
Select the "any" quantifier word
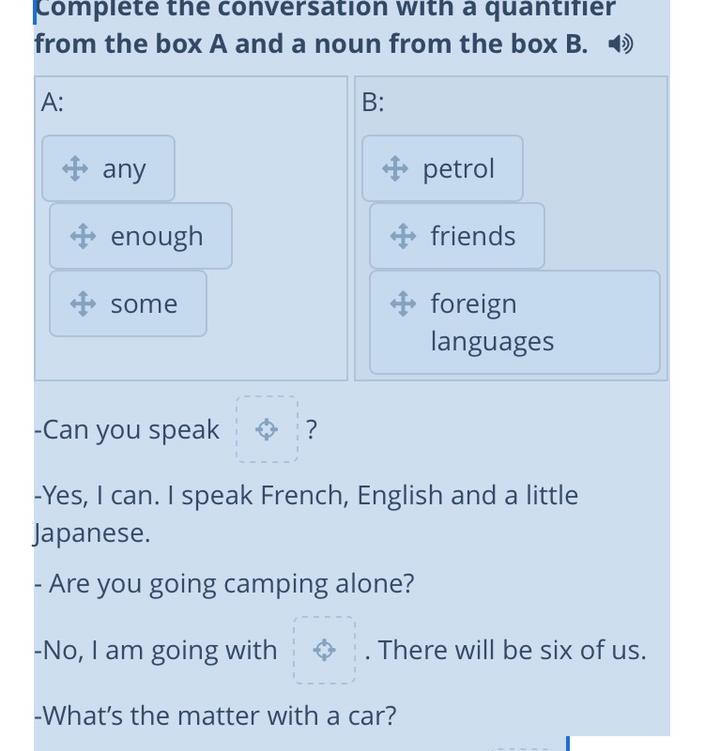(x=124, y=169)
